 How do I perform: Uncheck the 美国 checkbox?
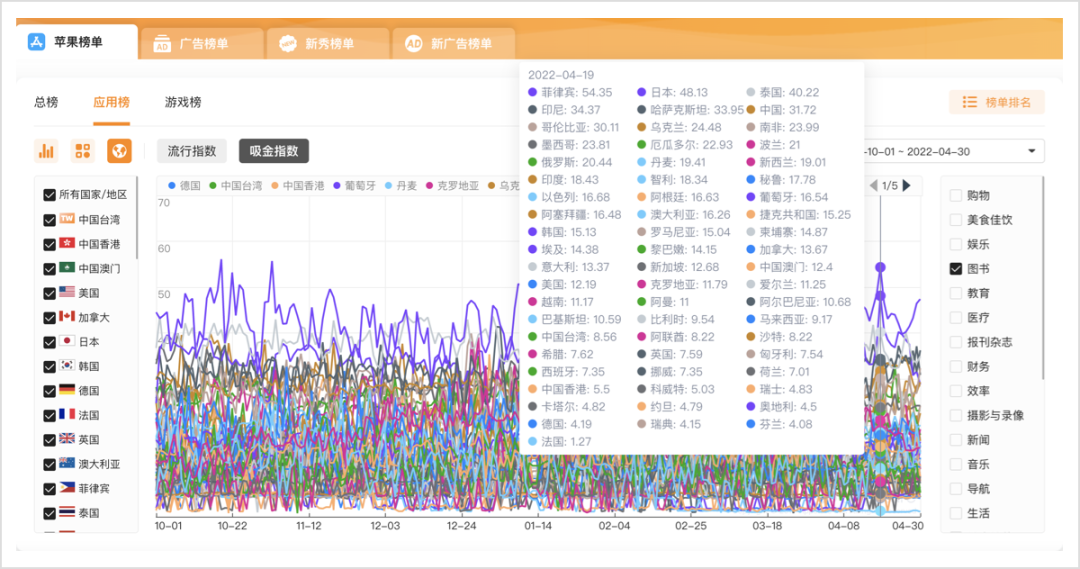click(x=49, y=293)
